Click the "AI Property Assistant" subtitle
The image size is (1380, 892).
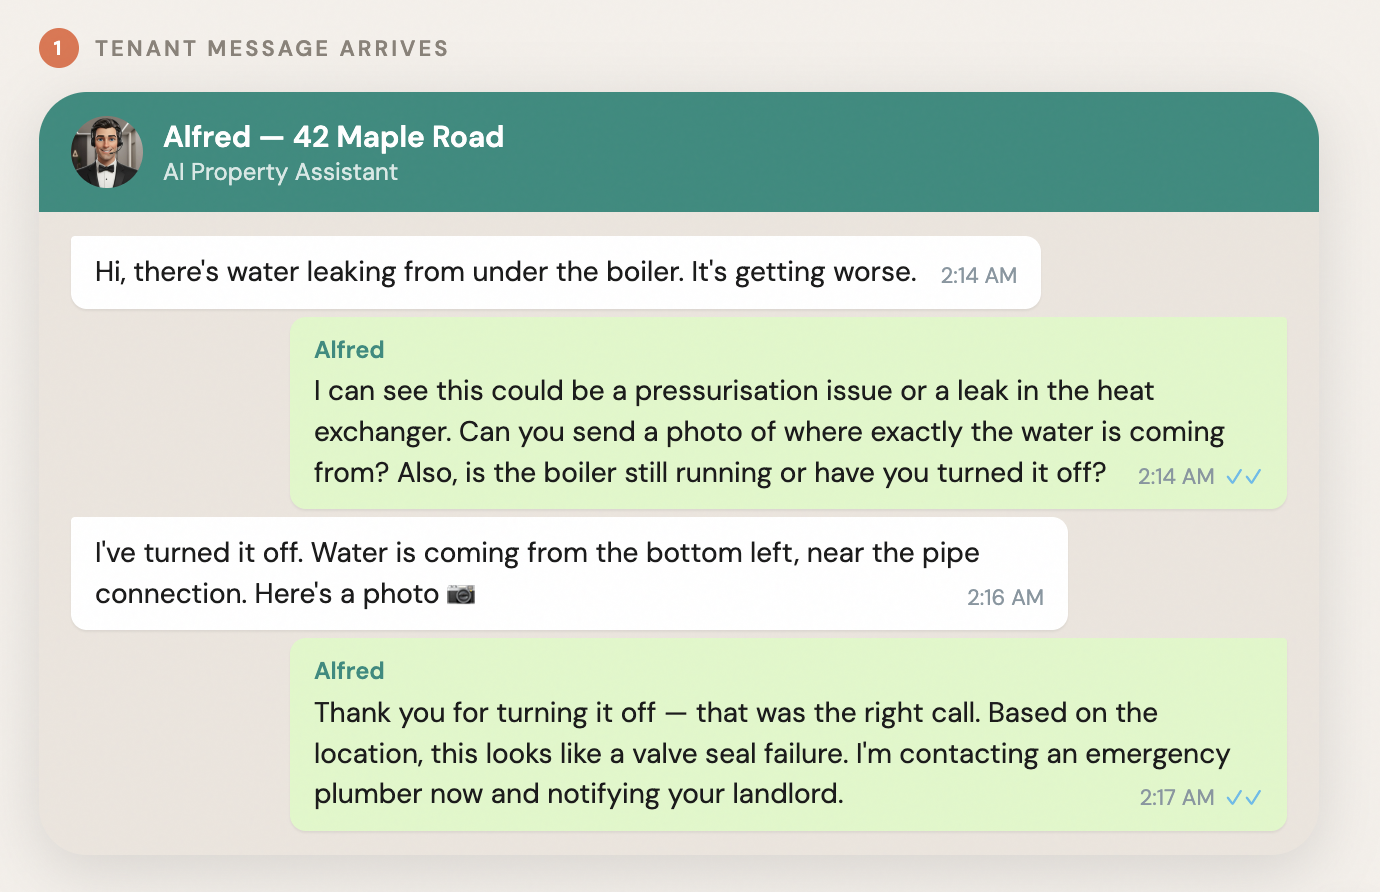pyautogui.click(x=280, y=172)
